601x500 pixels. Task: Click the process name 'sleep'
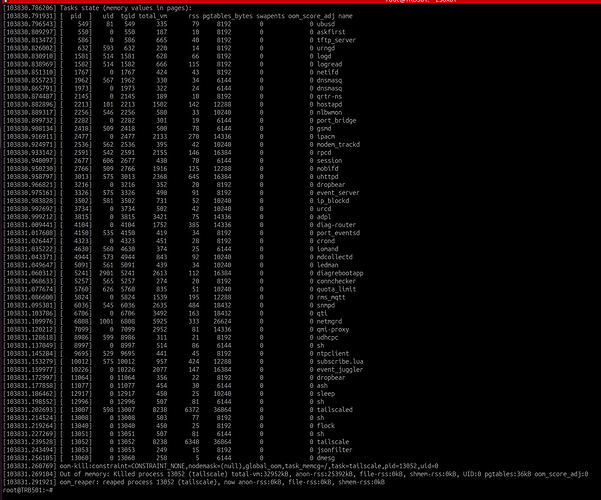[x=326, y=394]
